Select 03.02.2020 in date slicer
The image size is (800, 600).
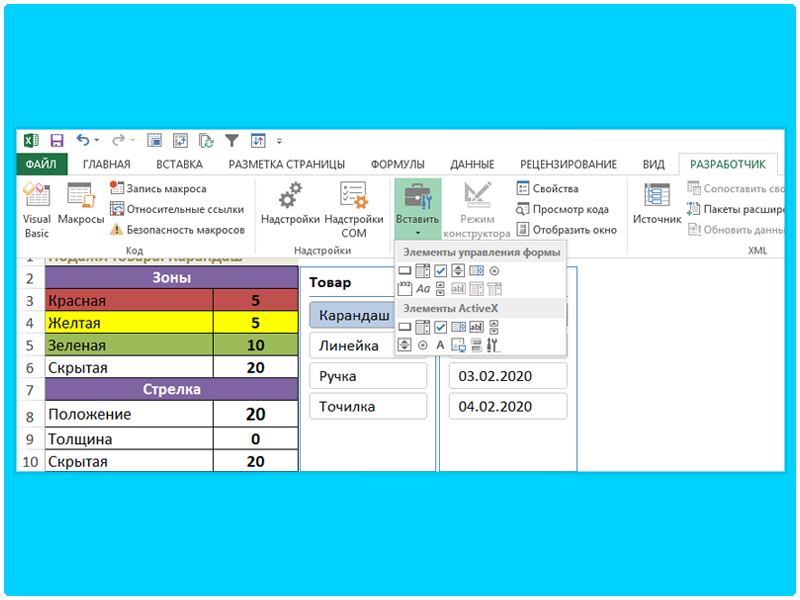[508, 376]
